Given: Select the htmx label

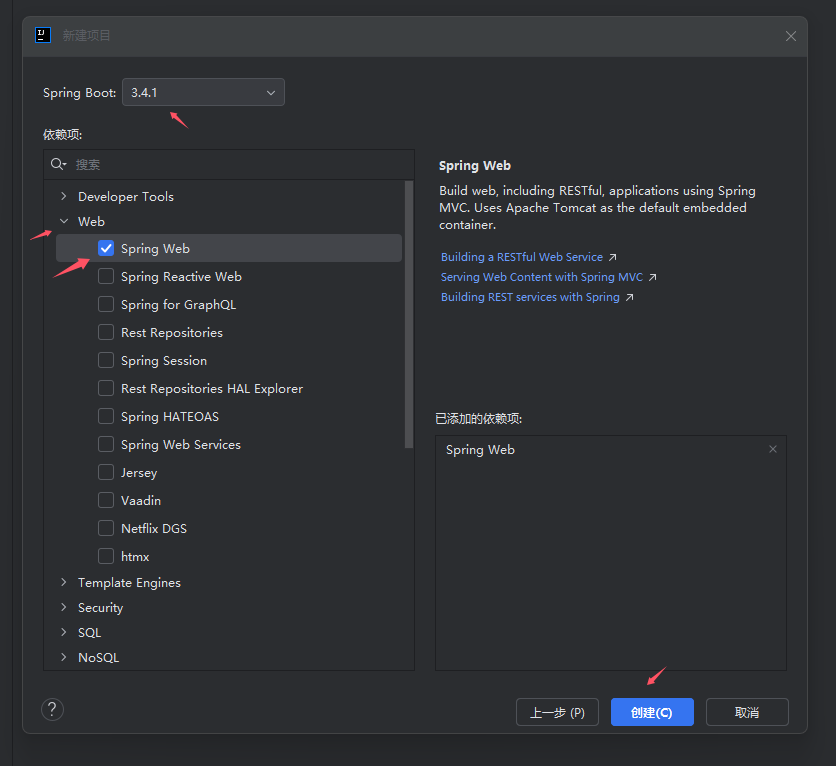Looking at the screenshot, I should click(x=135, y=557).
